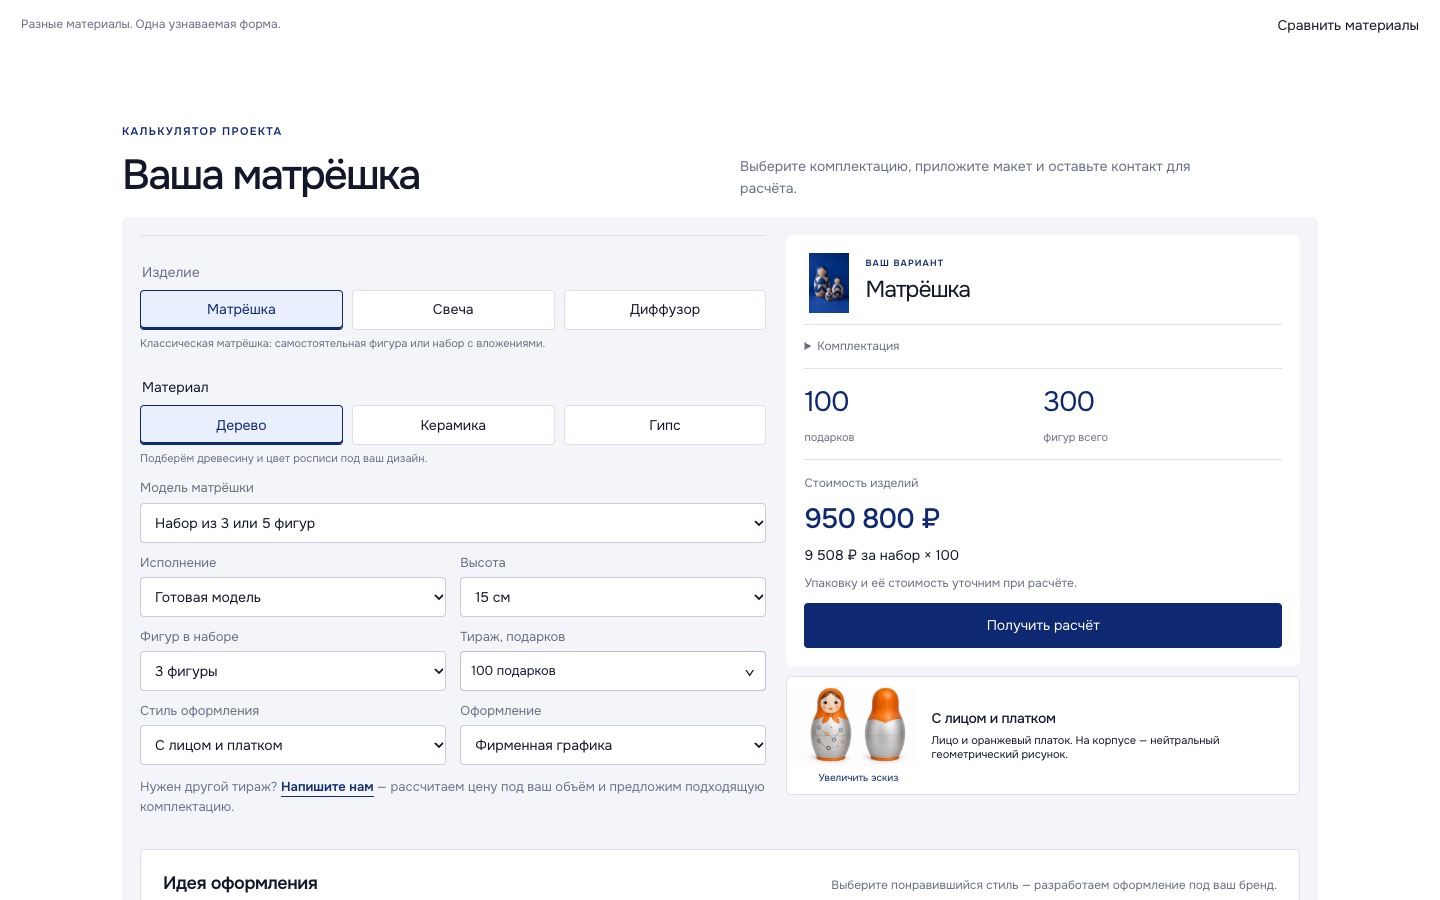Click the Увеличить эскиз link

point(858,777)
